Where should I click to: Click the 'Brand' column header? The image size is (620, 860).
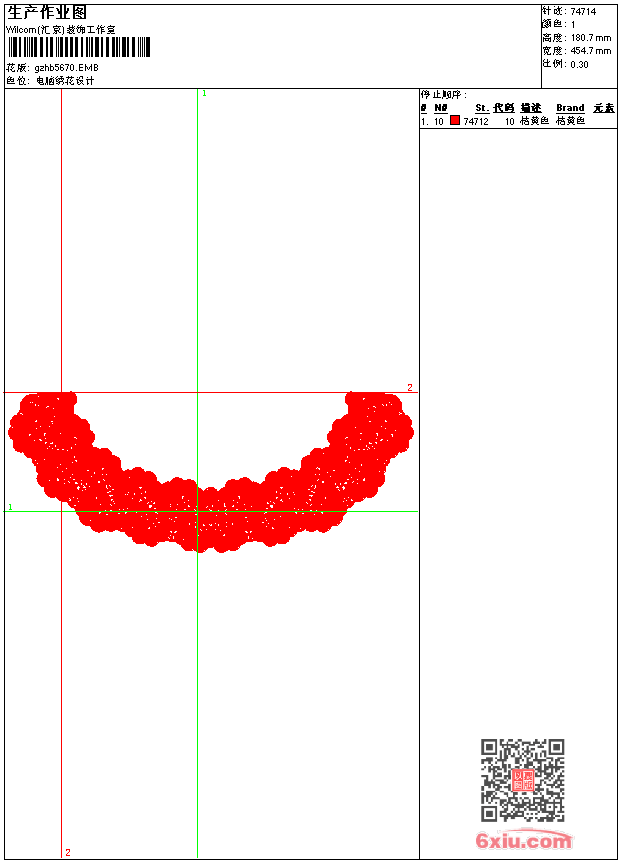[x=570, y=108]
